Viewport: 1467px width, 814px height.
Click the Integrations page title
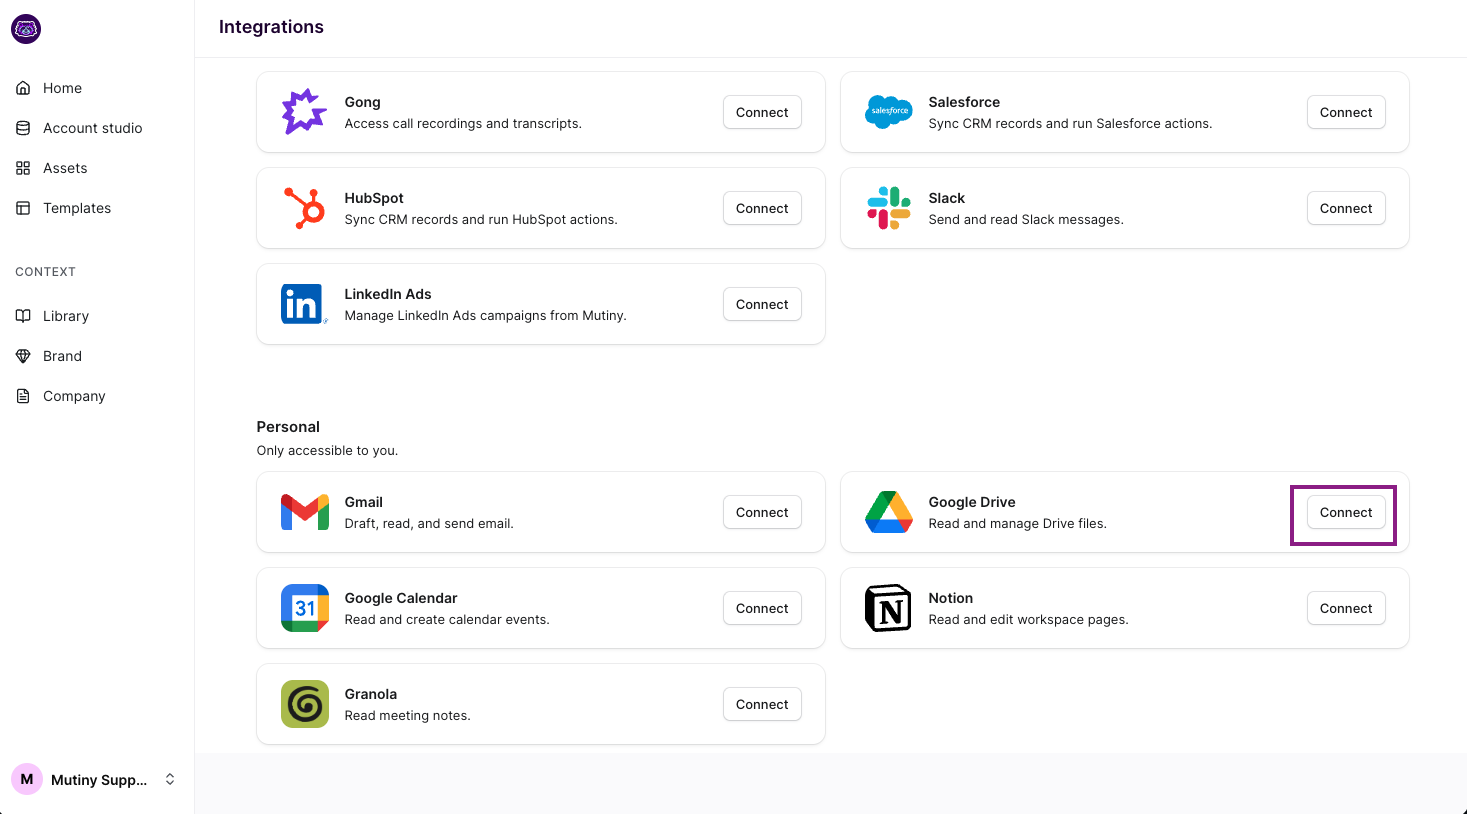271,27
